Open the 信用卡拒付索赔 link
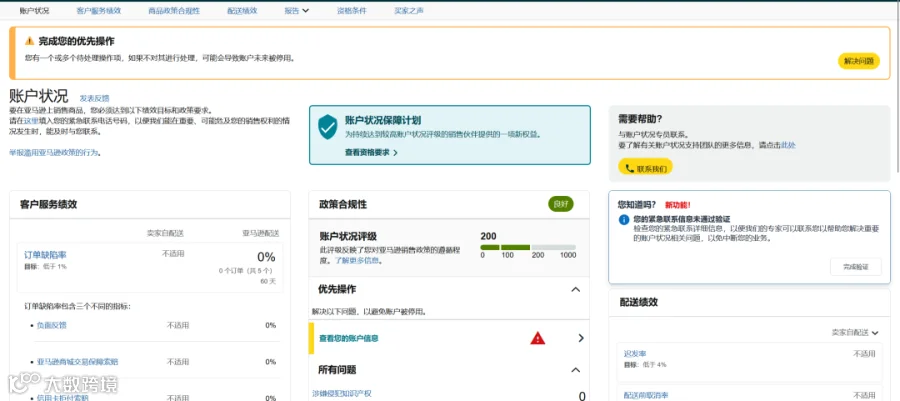Viewport: 900px width, 401px height. pyautogui.click(x=63, y=397)
